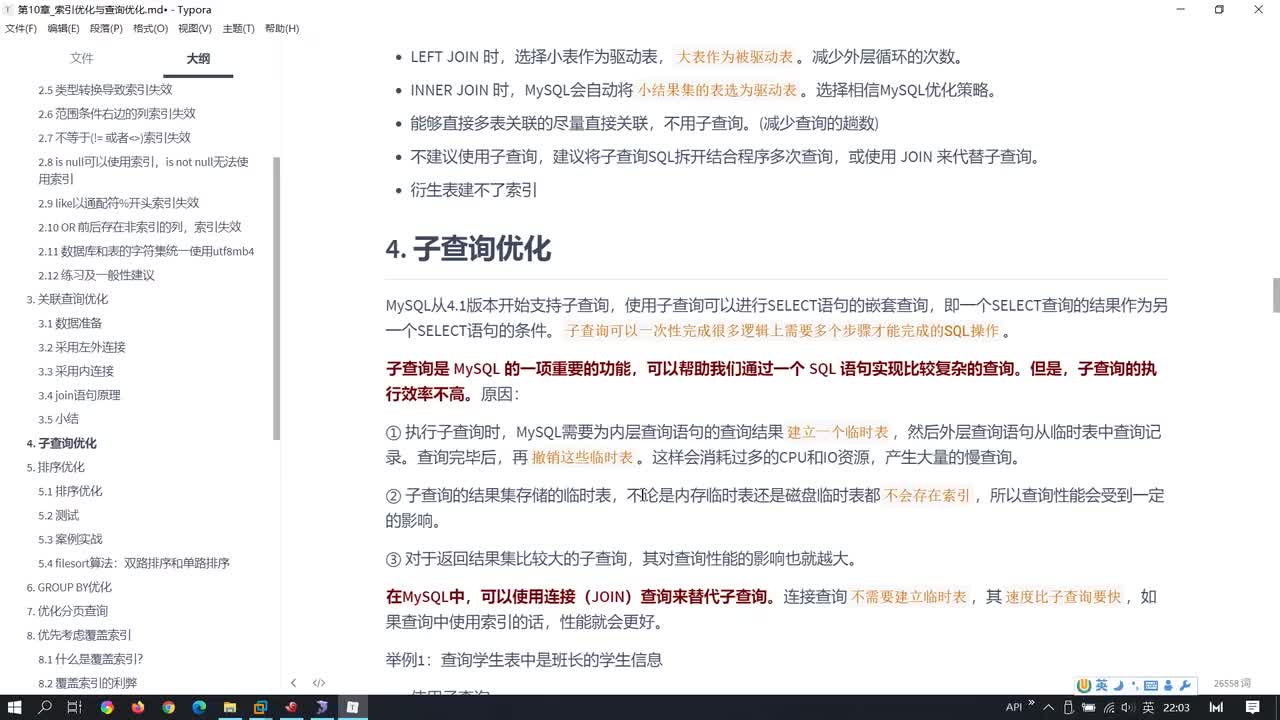Open the soft keyboard from IME bar
The height and width of the screenshot is (720, 1280).
tap(1151, 685)
